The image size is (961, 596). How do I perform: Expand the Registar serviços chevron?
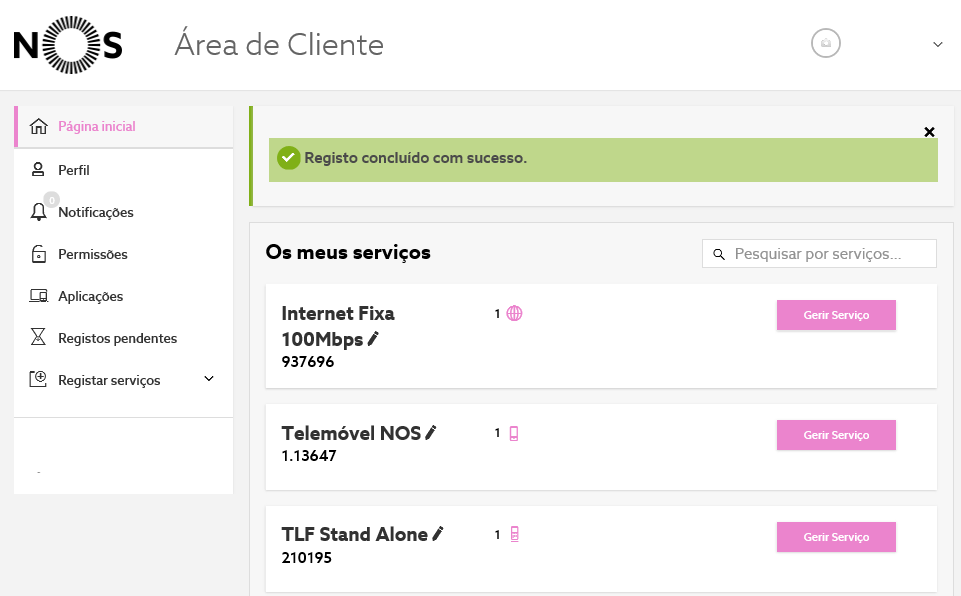[x=209, y=379]
